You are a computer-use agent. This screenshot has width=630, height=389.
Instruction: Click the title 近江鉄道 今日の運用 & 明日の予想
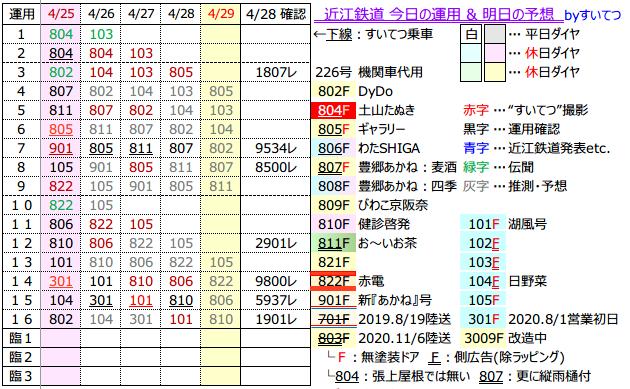(438, 14)
